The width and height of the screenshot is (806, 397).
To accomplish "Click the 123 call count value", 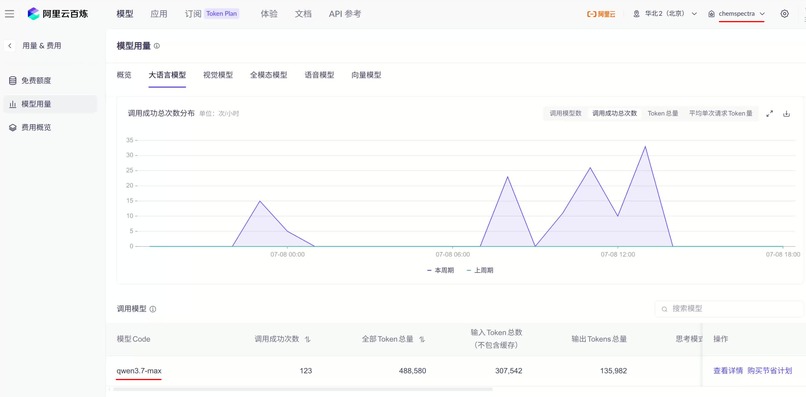I will click(x=306, y=371).
